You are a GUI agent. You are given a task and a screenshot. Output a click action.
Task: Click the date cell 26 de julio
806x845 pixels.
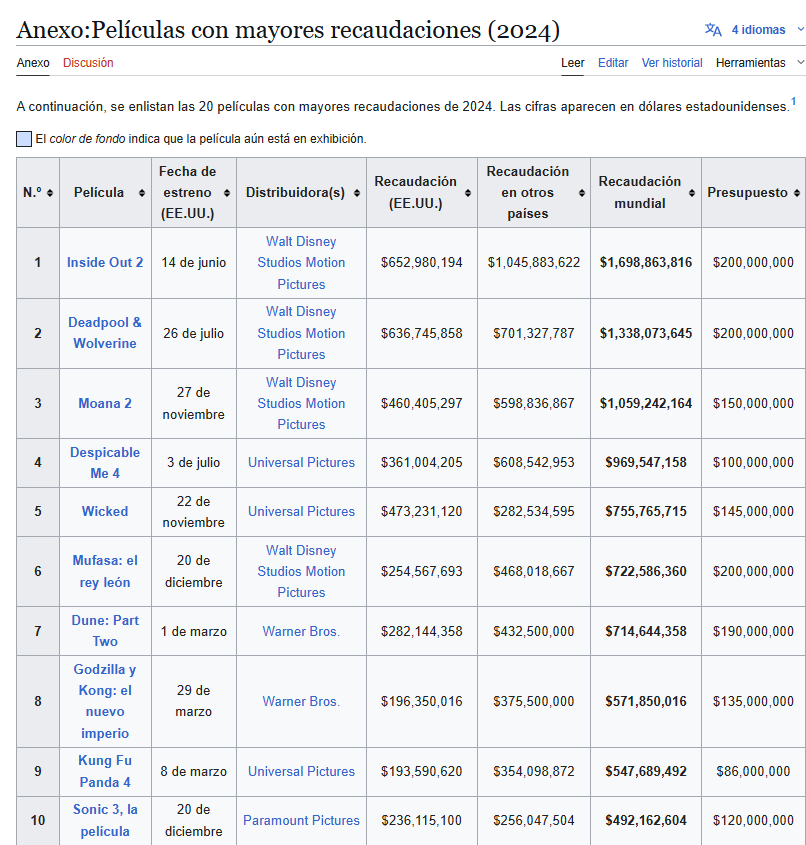(193, 333)
